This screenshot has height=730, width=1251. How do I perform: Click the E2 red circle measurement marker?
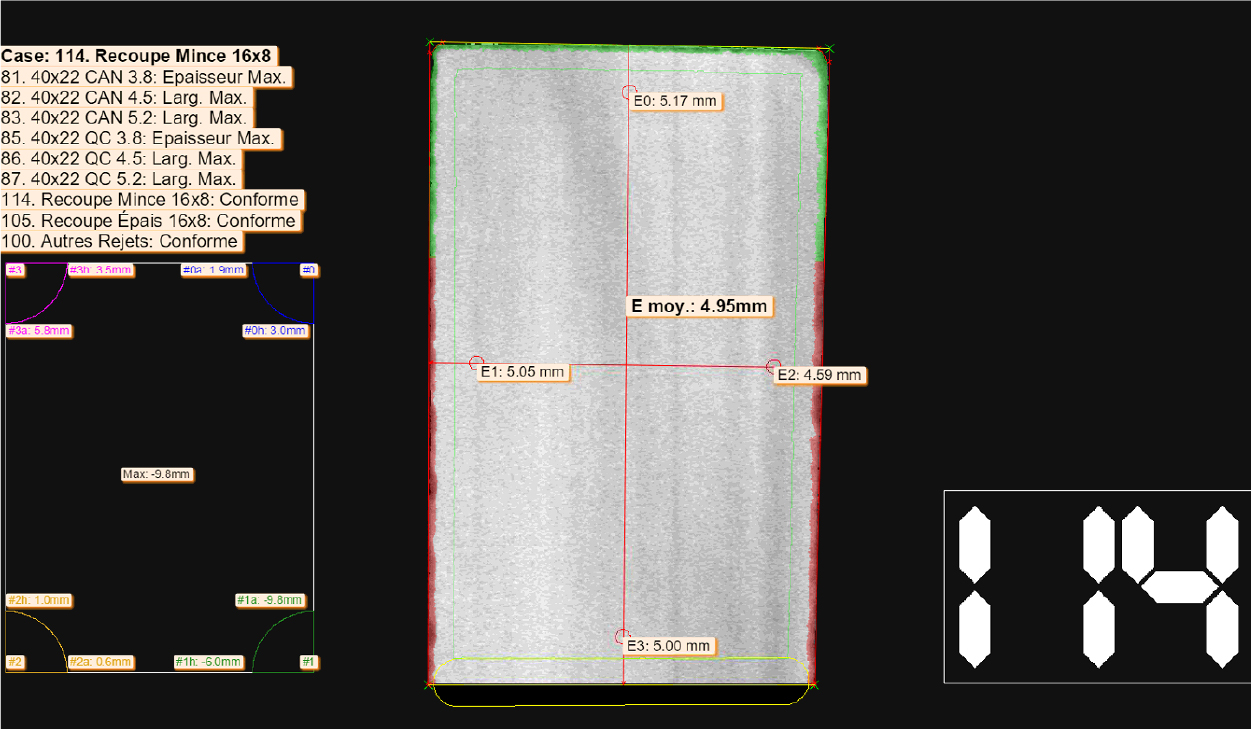pos(773,367)
